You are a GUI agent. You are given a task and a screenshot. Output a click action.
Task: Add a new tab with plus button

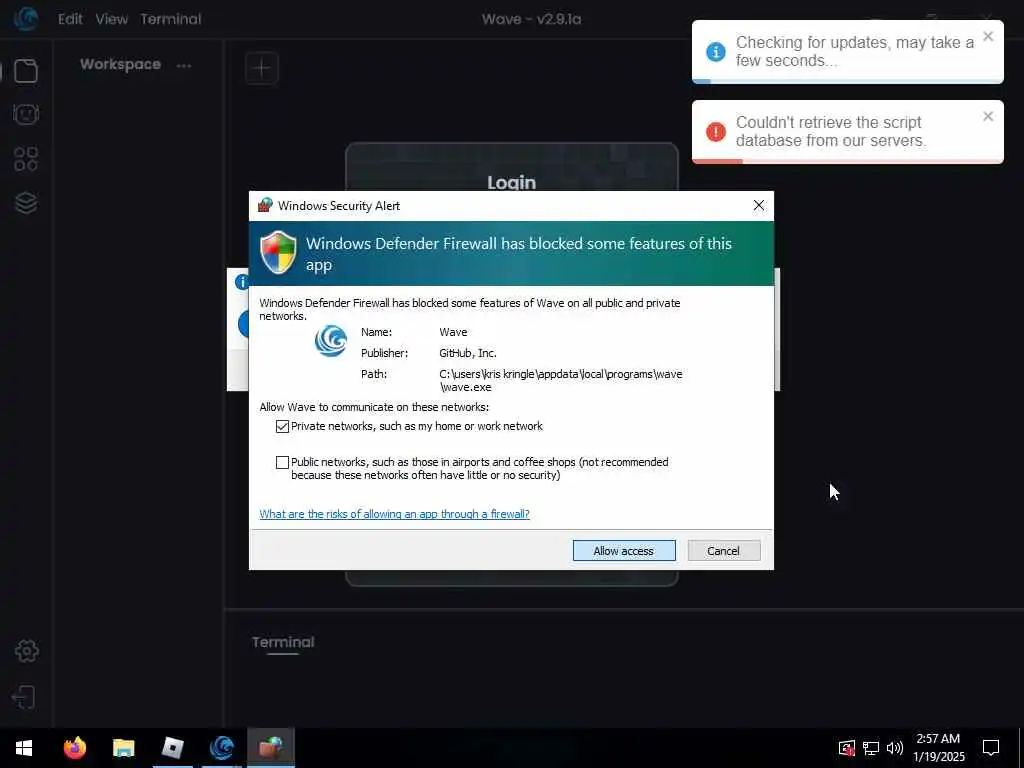(262, 68)
